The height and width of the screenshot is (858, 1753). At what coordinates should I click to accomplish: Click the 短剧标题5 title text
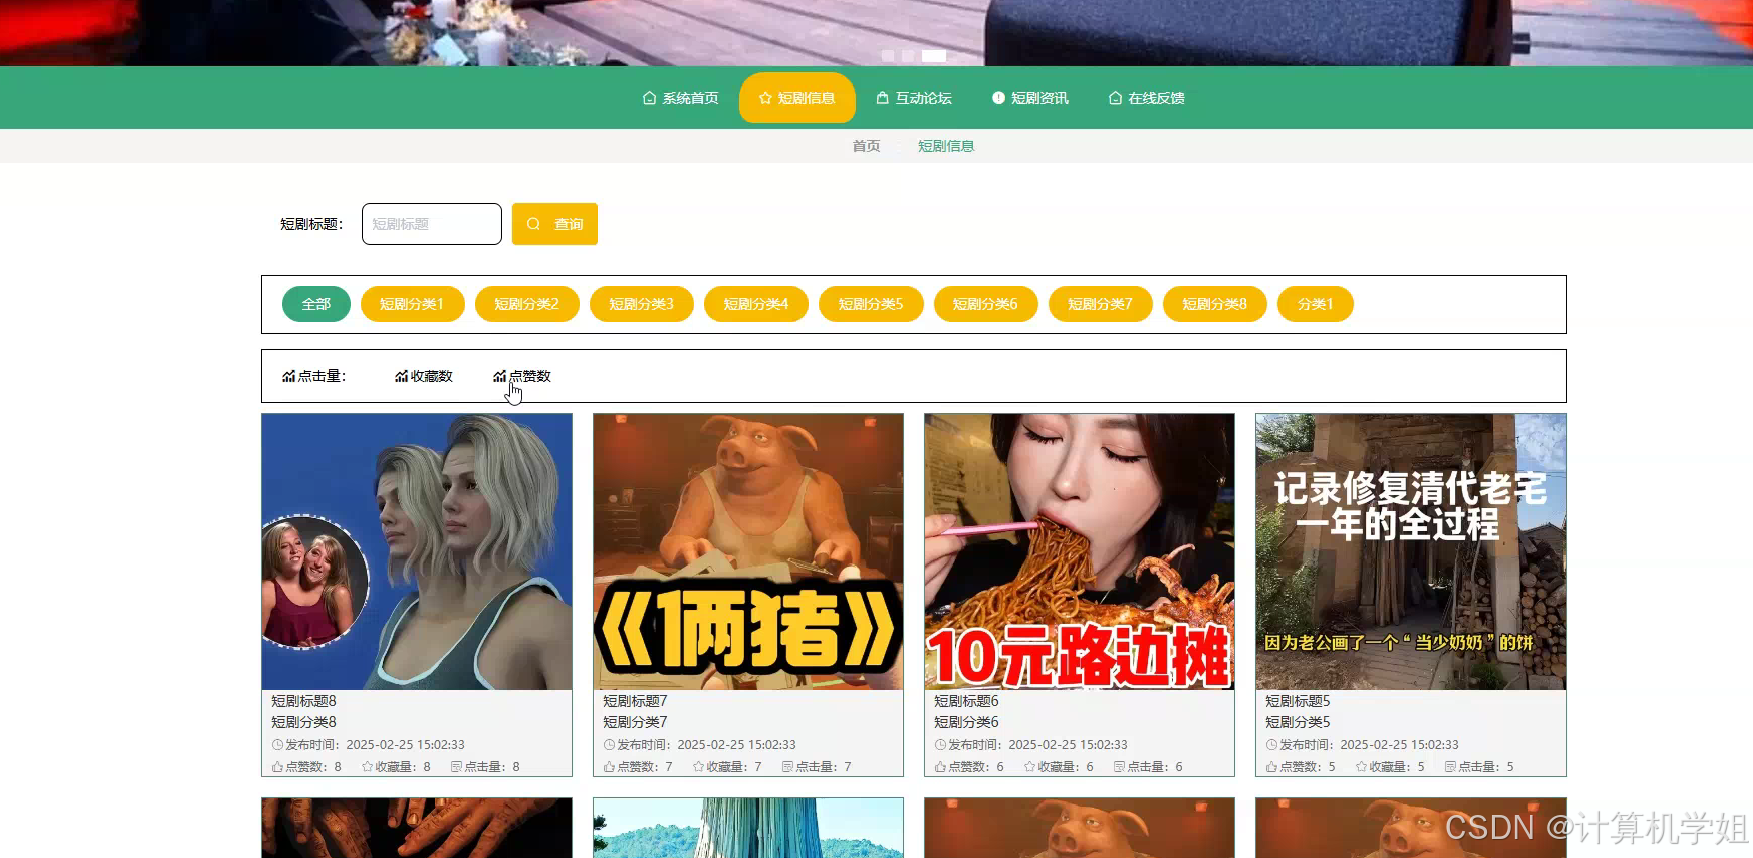1298,701
